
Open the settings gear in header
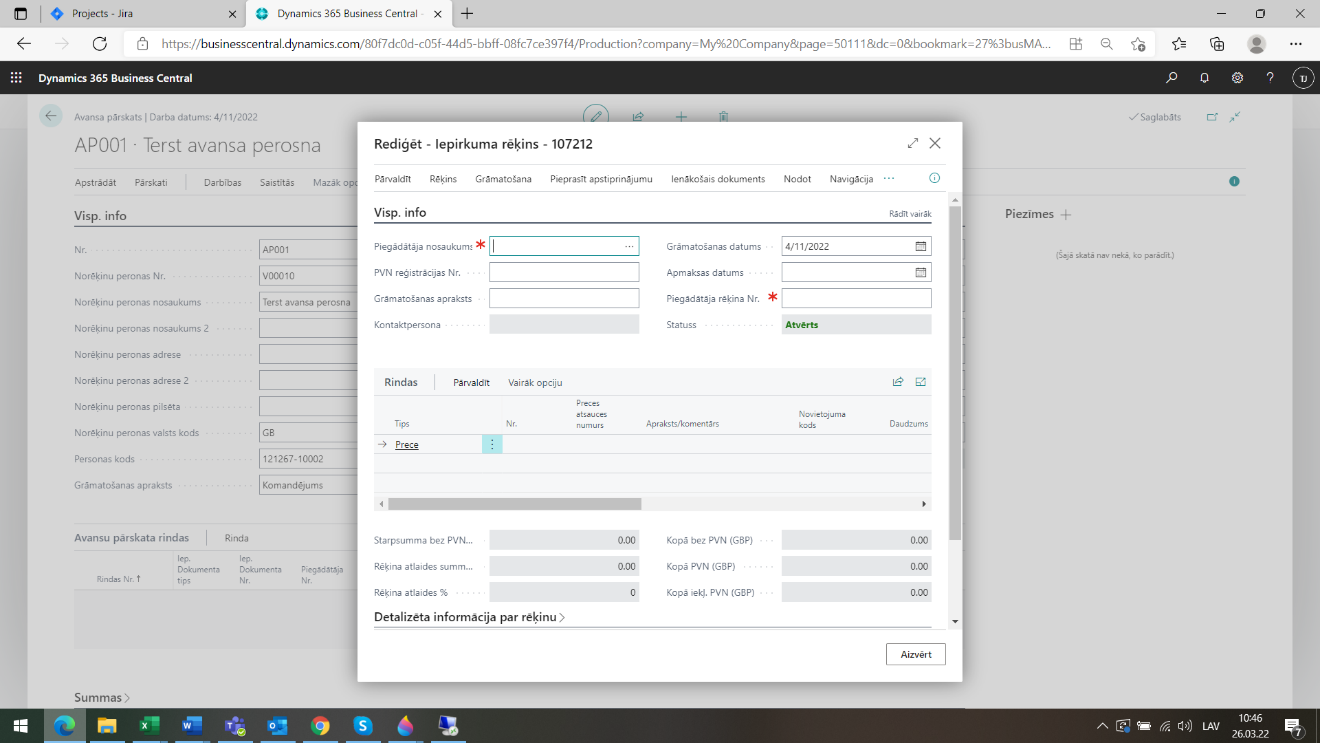1237,78
